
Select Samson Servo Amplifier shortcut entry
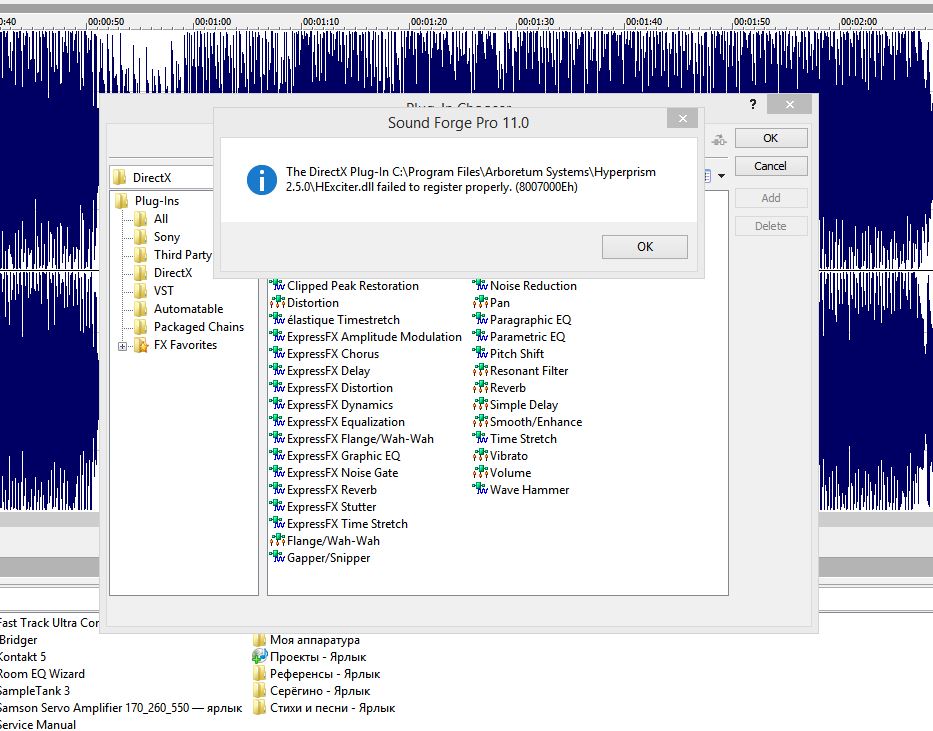click(x=121, y=708)
